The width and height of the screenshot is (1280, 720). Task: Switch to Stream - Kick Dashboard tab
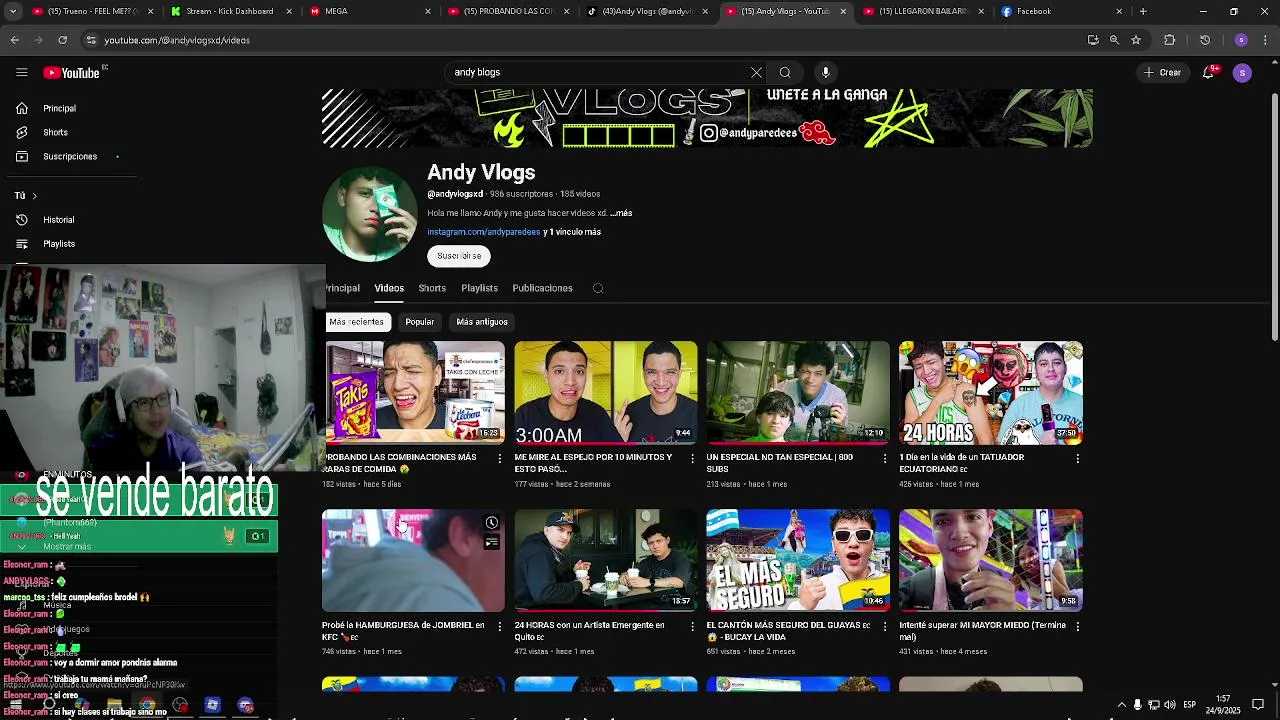[x=231, y=11]
